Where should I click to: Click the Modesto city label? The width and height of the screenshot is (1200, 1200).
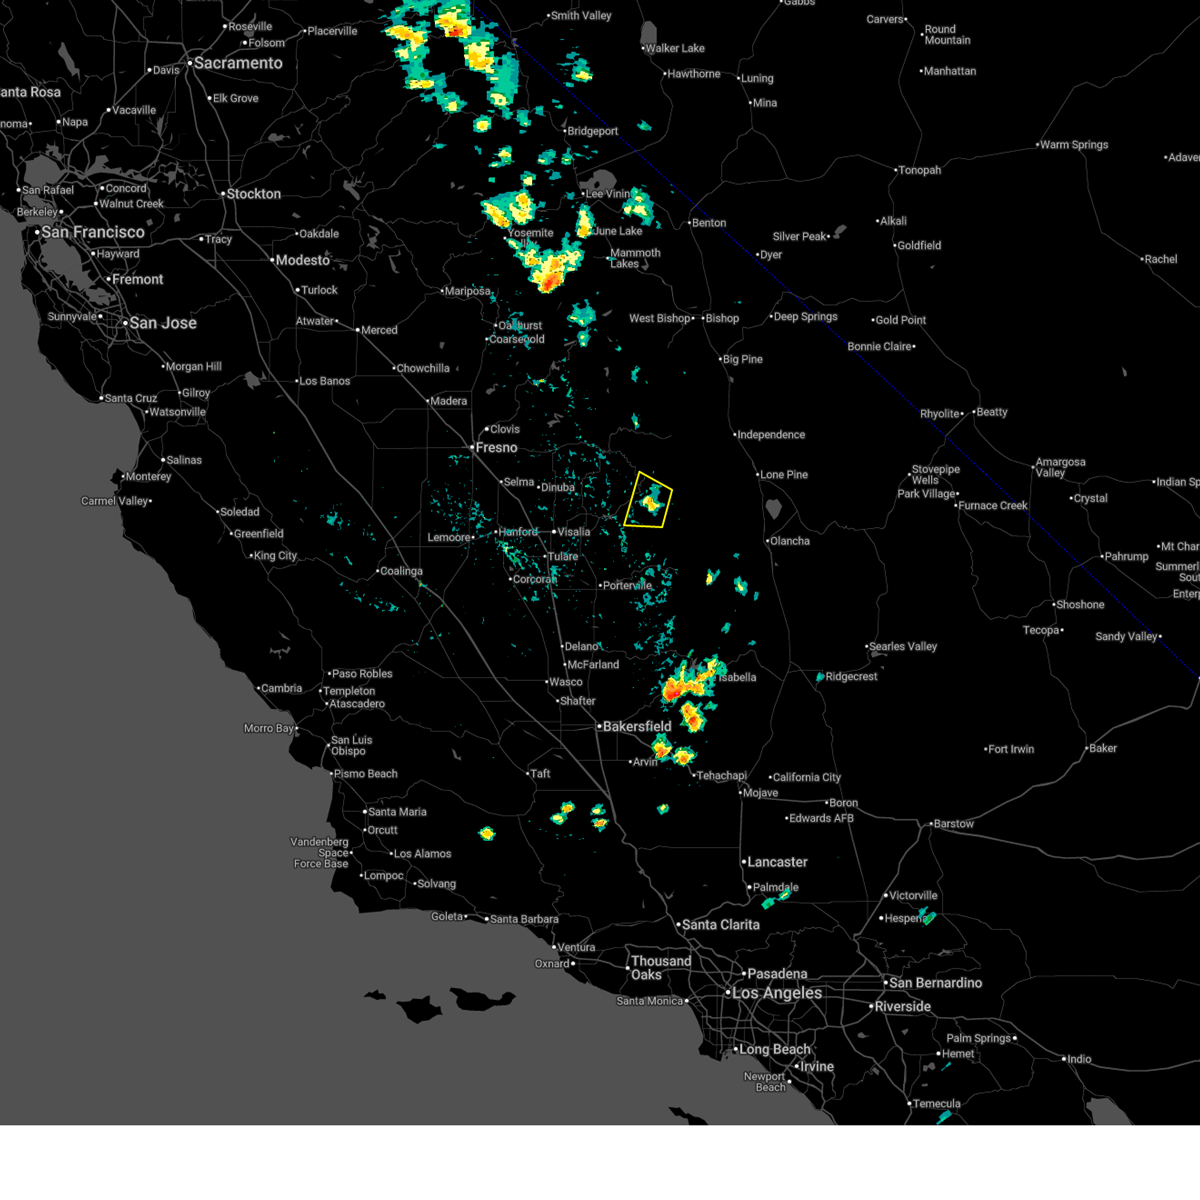(x=302, y=260)
